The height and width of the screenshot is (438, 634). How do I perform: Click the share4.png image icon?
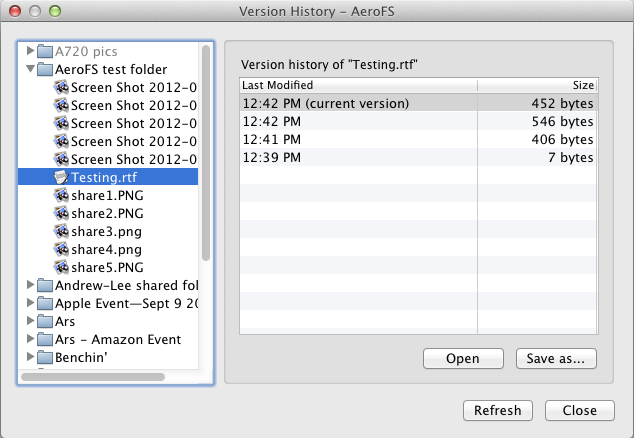point(61,249)
